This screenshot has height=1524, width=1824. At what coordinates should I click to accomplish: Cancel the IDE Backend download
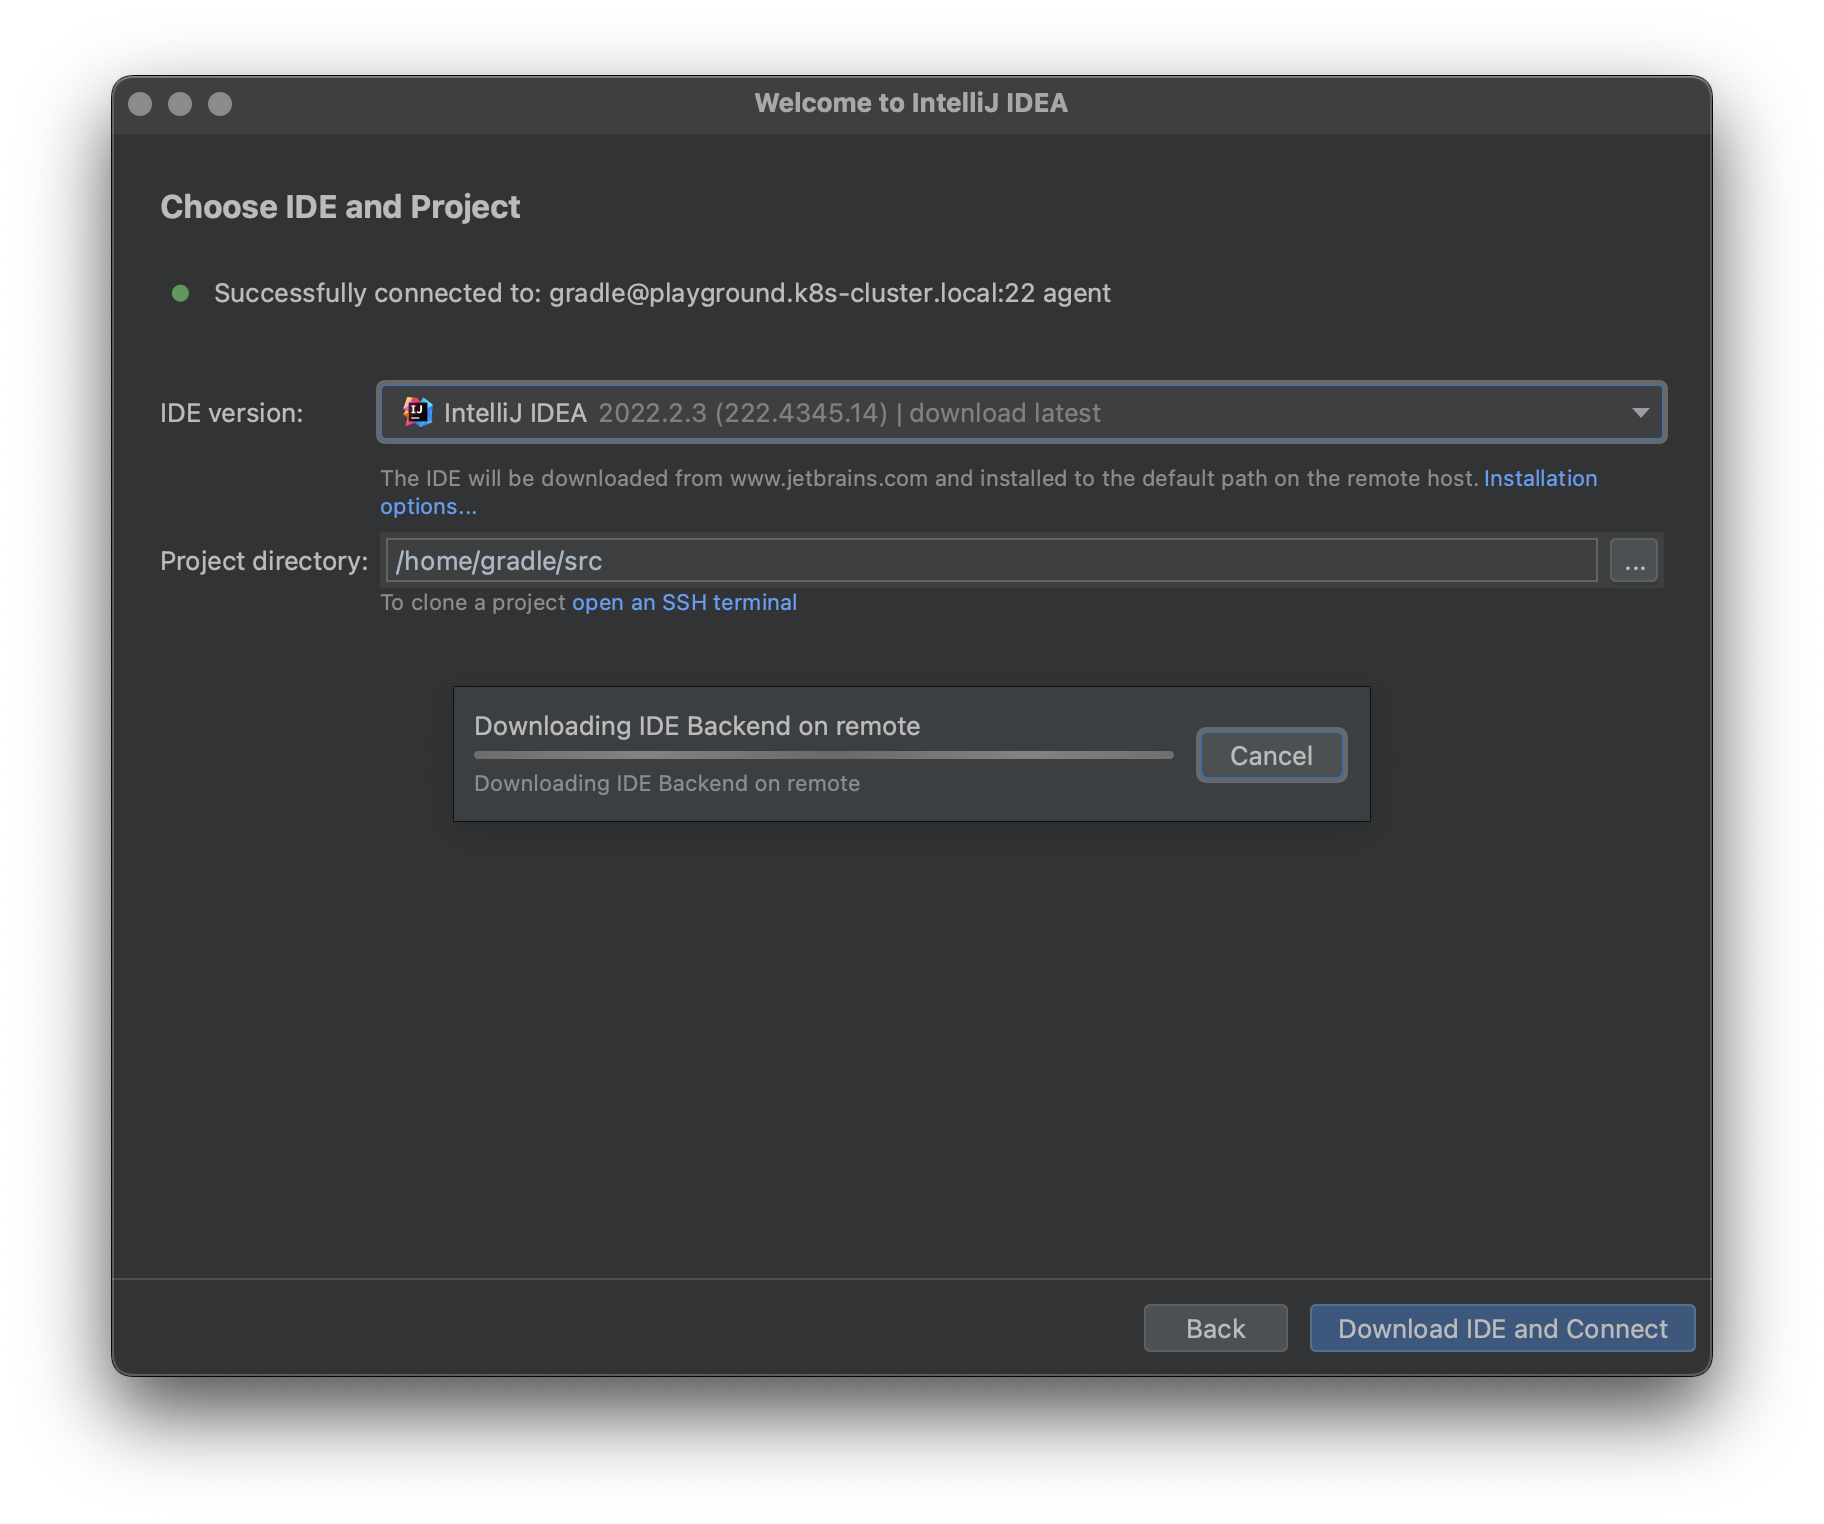[1271, 755]
